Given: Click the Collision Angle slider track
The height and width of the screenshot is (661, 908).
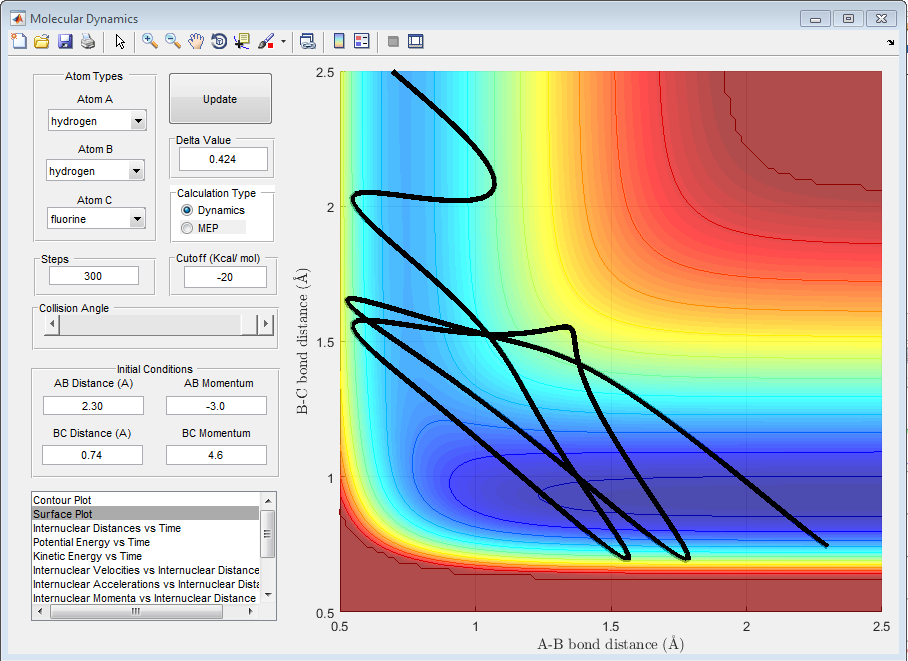Looking at the screenshot, I should coord(150,324).
